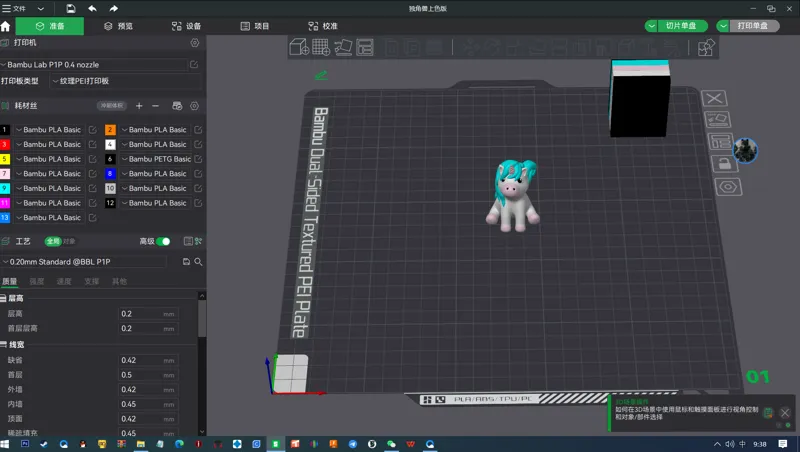Redo the last action
Image resolution: width=800 pixels, height=452 pixels.
click(113, 8)
